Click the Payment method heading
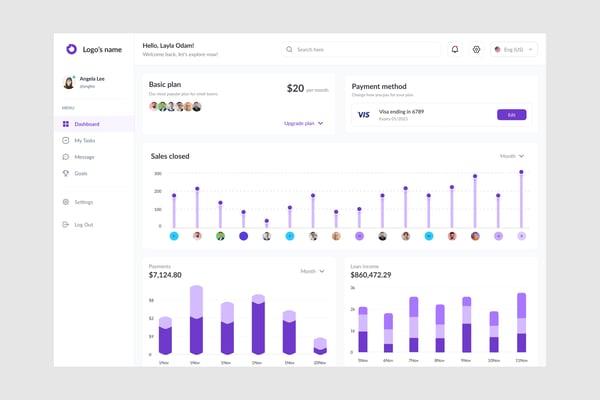Screen dimensions: 600x400 (x=379, y=87)
